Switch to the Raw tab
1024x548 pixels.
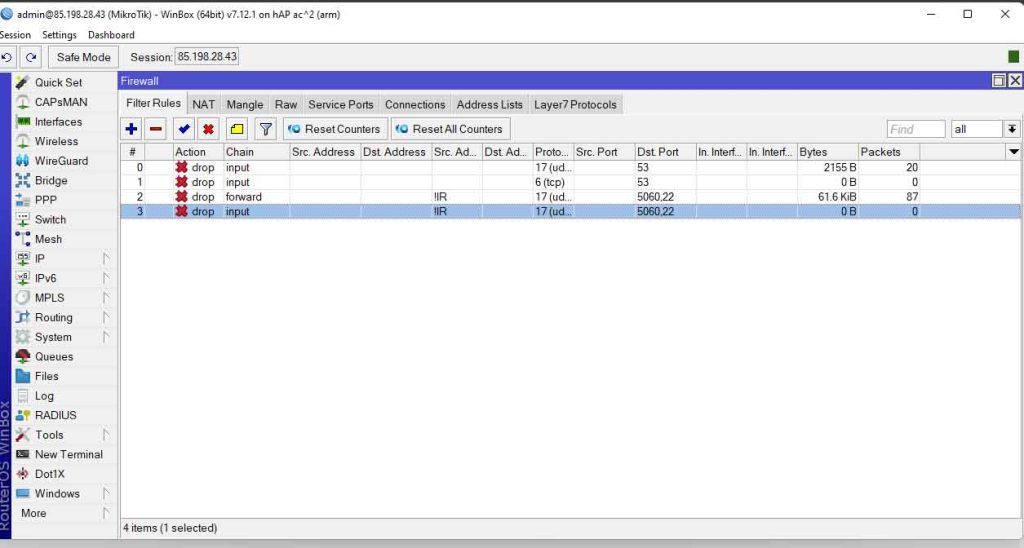(285, 105)
